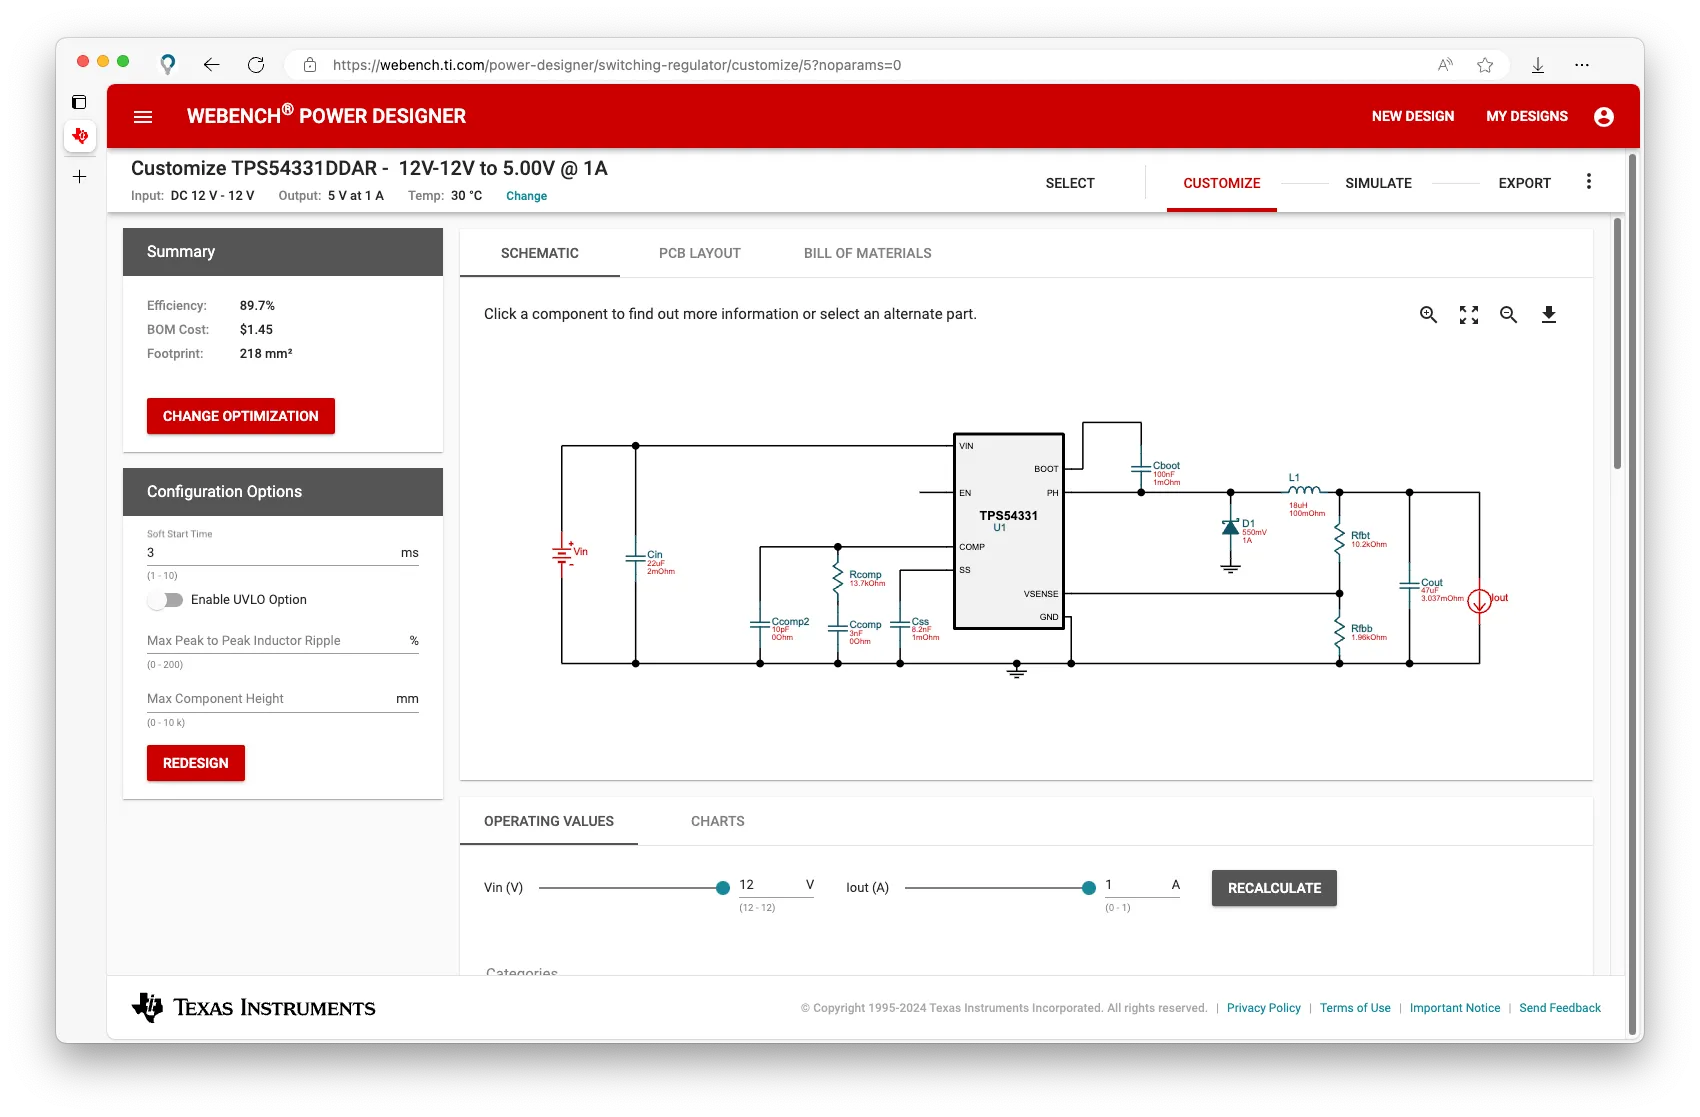Screen dimensions: 1700x1117
Task: Open browser settings ellipsis menu
Action: [1582, 65]
